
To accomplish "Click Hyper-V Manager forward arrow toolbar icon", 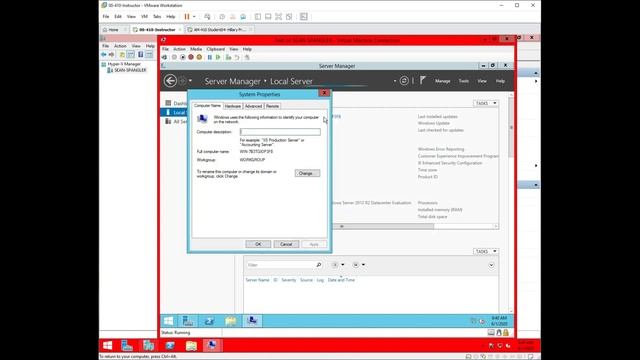I will click(x=111, y=54).
